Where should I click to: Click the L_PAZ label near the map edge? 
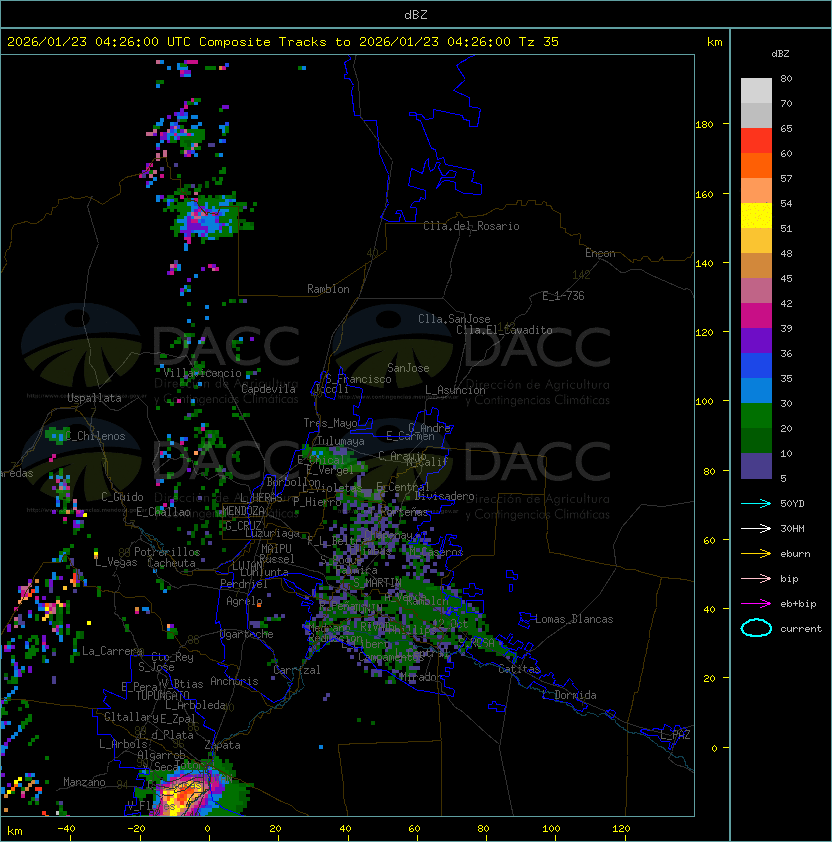(x=675, y=734)
